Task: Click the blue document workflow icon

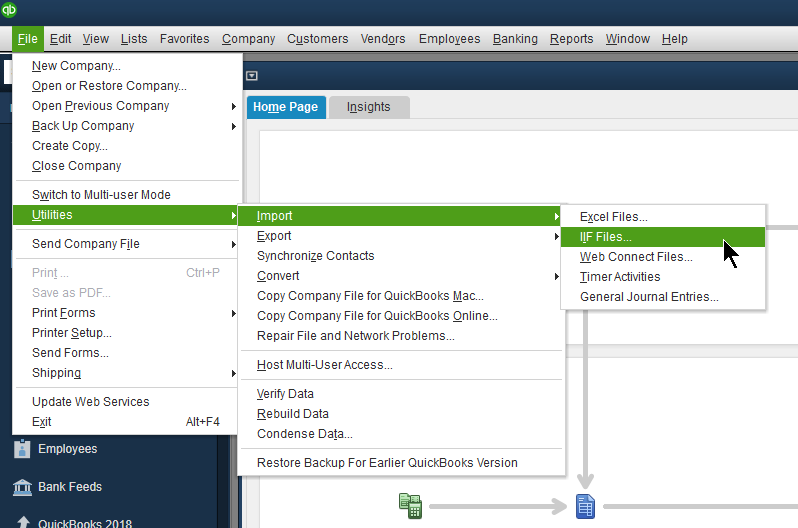Action: tap(585, 506)
